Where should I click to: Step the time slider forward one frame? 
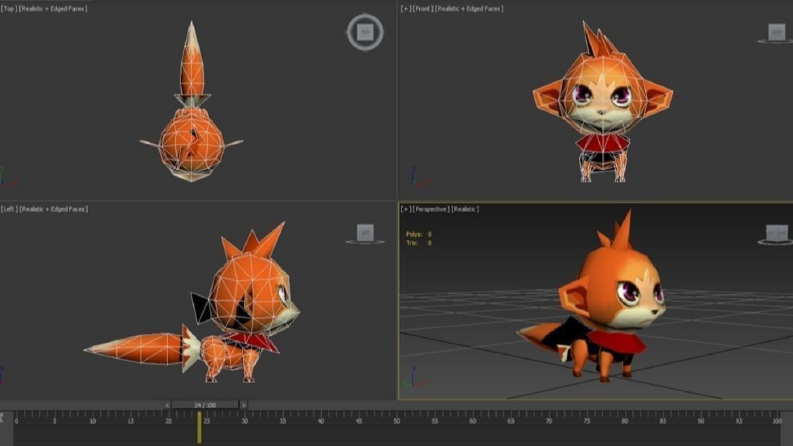(x=243, y=405)
